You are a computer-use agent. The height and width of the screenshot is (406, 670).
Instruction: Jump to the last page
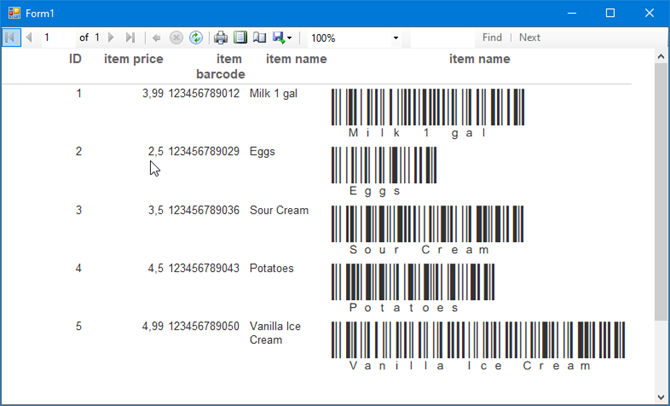[130, 38]
